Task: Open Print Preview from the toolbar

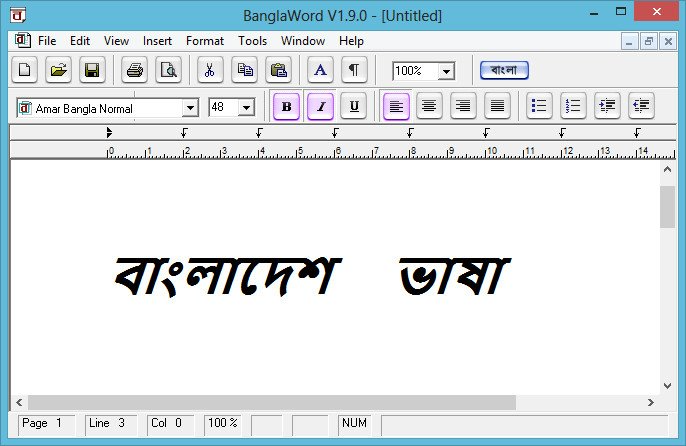Action: [167, 70]
